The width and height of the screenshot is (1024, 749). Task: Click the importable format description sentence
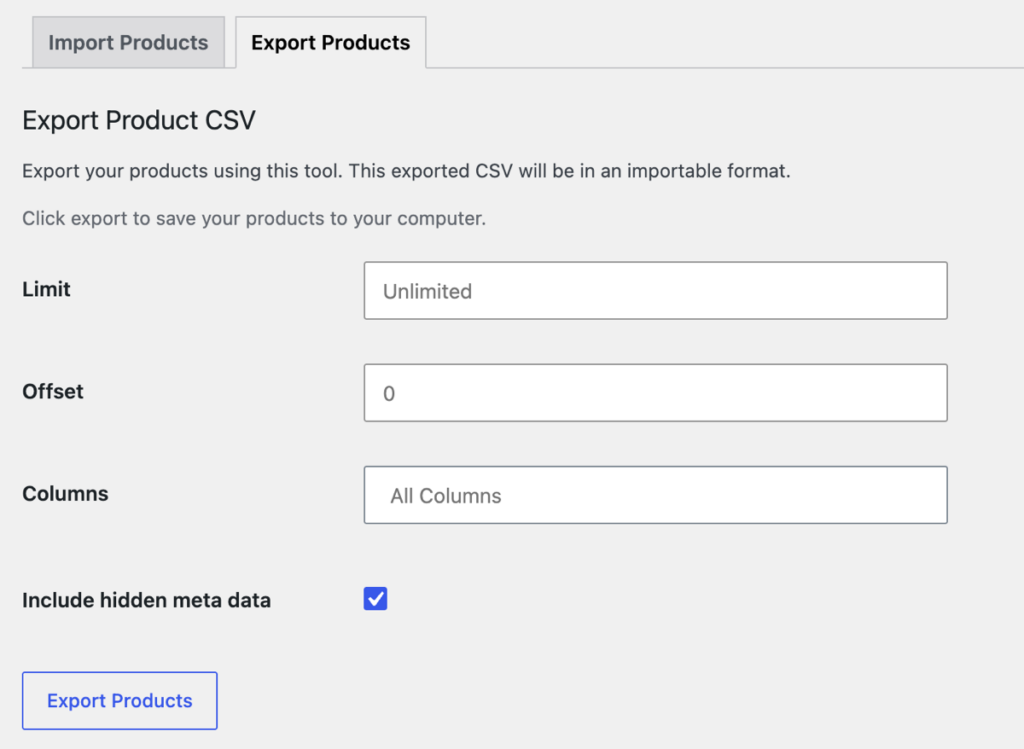406,171
